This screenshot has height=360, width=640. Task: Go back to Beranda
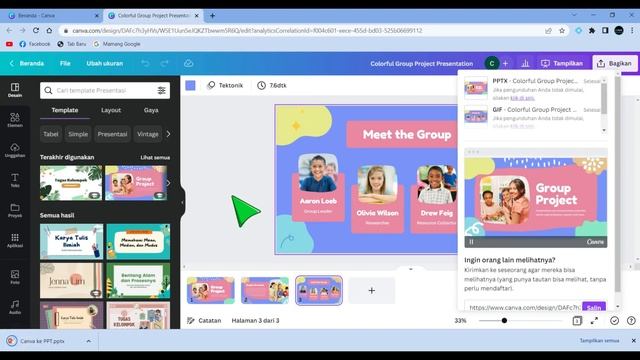27,63
